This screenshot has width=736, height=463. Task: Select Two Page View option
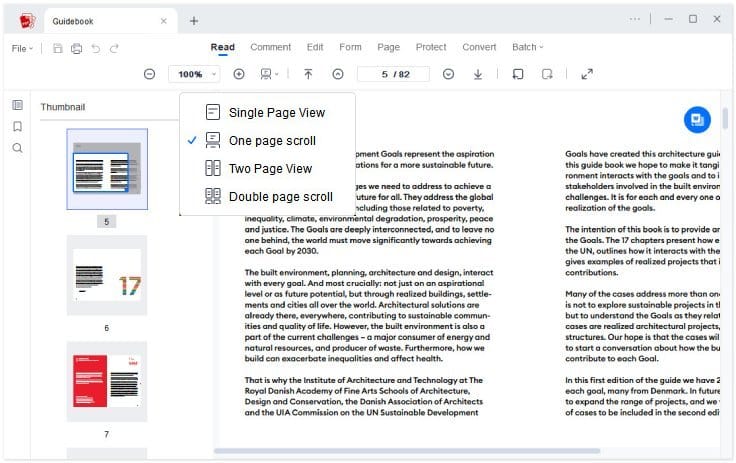267,169
